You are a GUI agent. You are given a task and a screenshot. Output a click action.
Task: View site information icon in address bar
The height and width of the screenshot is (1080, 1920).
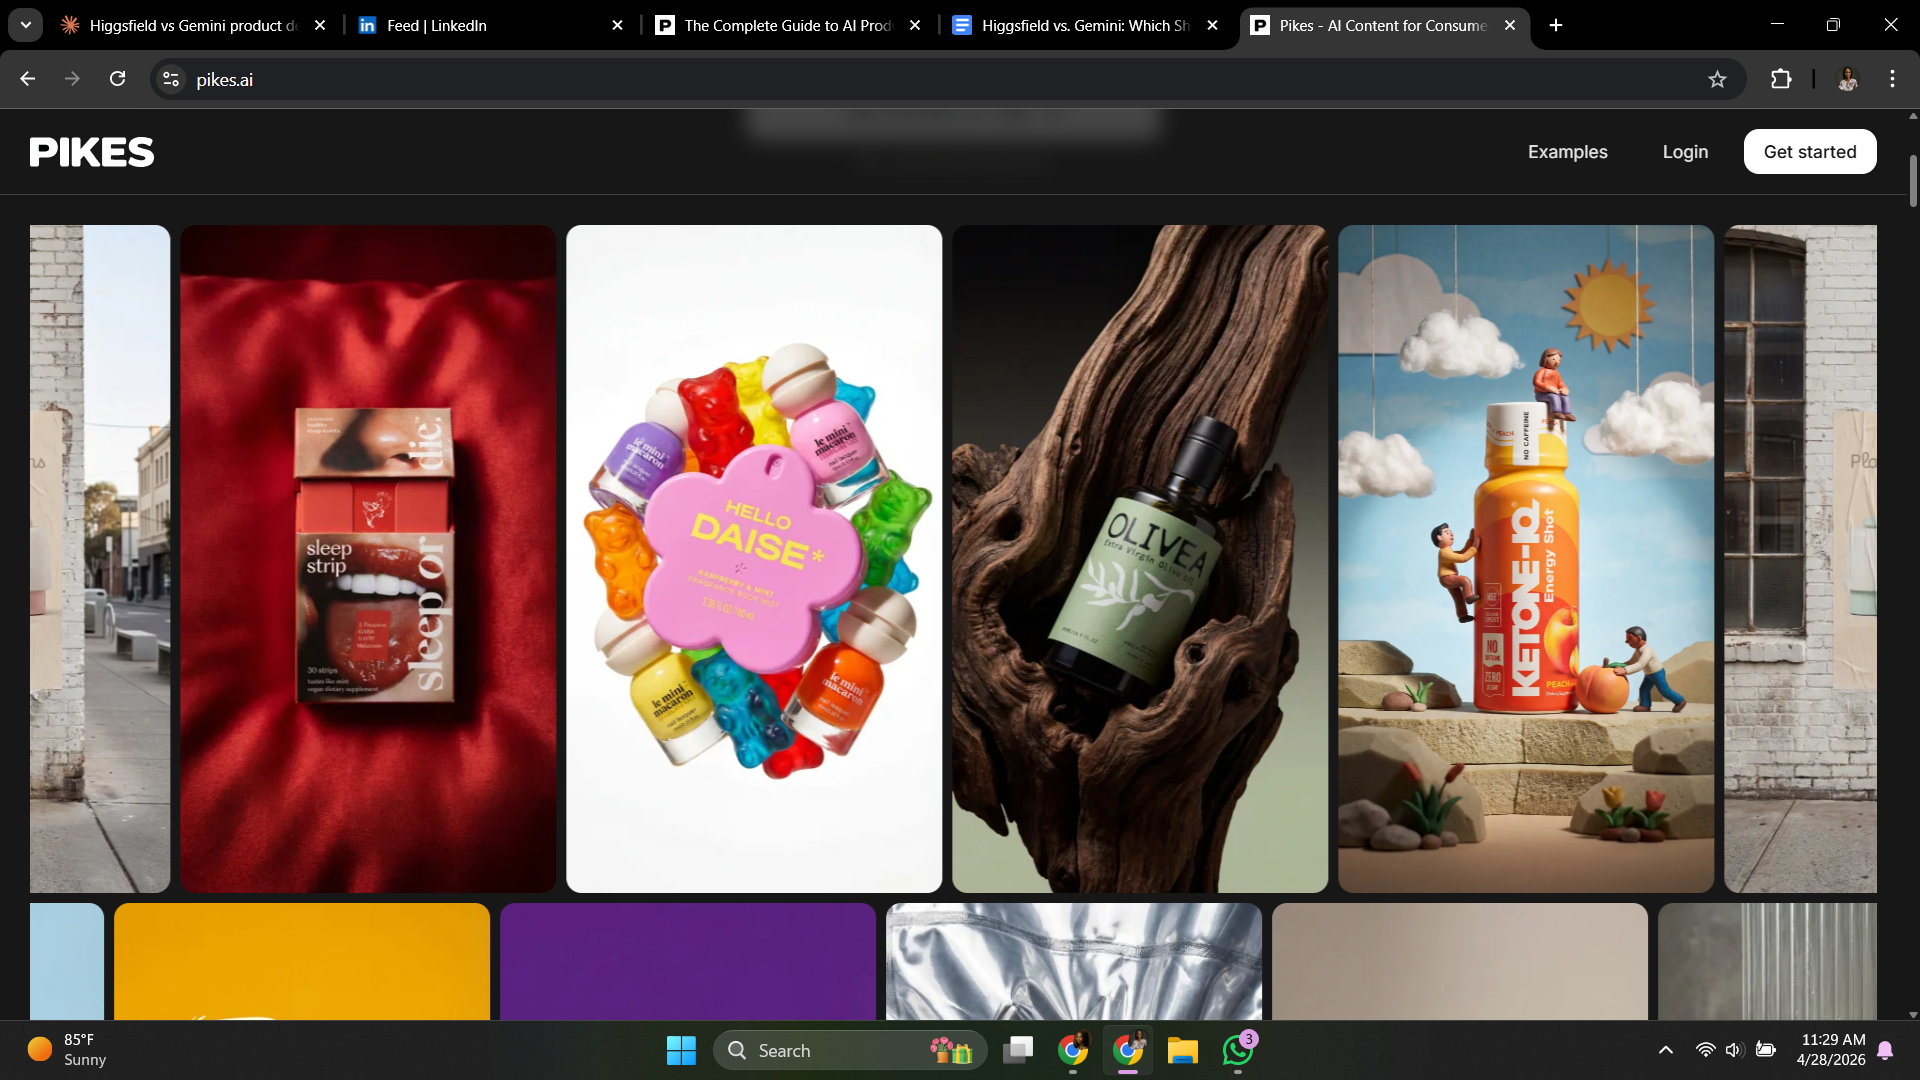tap(171, 79)
